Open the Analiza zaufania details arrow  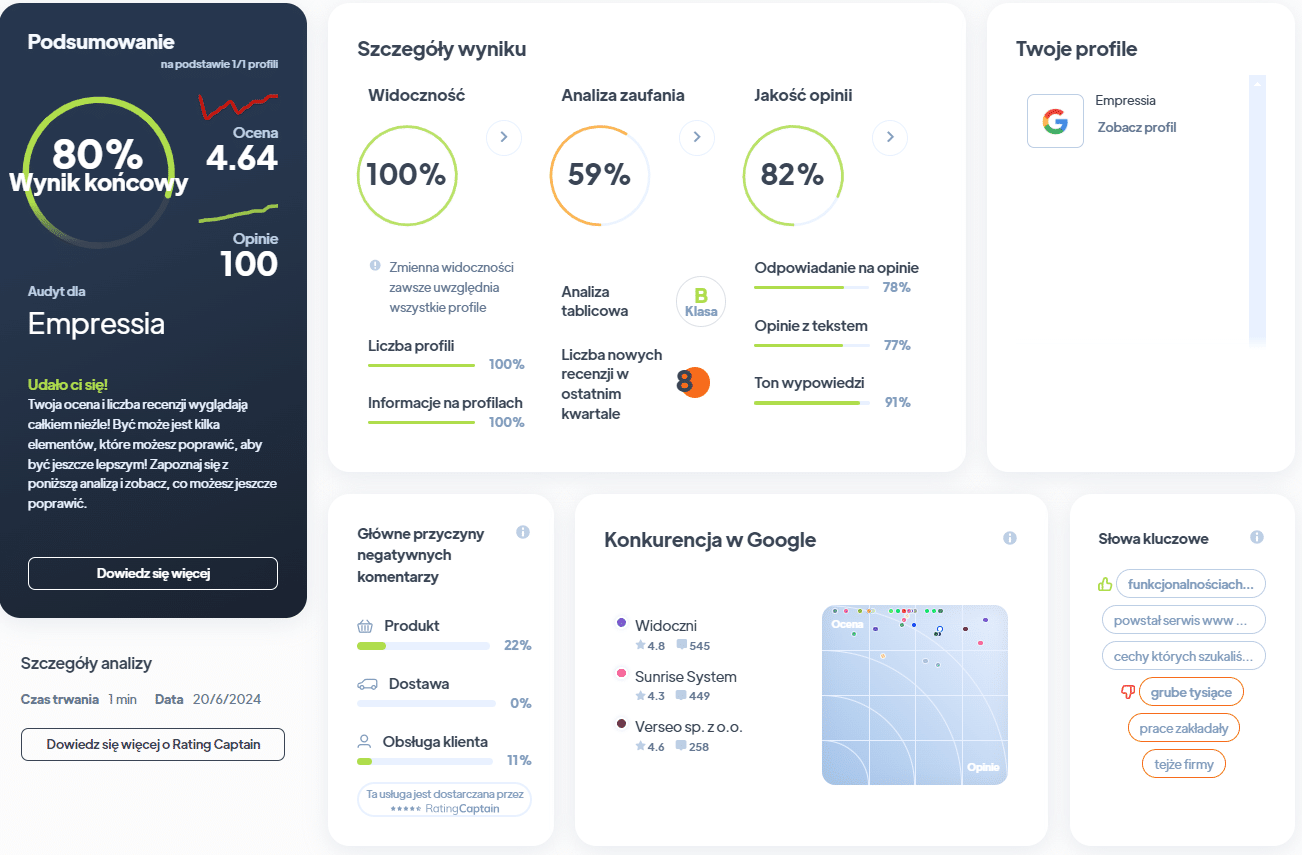[x=697, y=137]
